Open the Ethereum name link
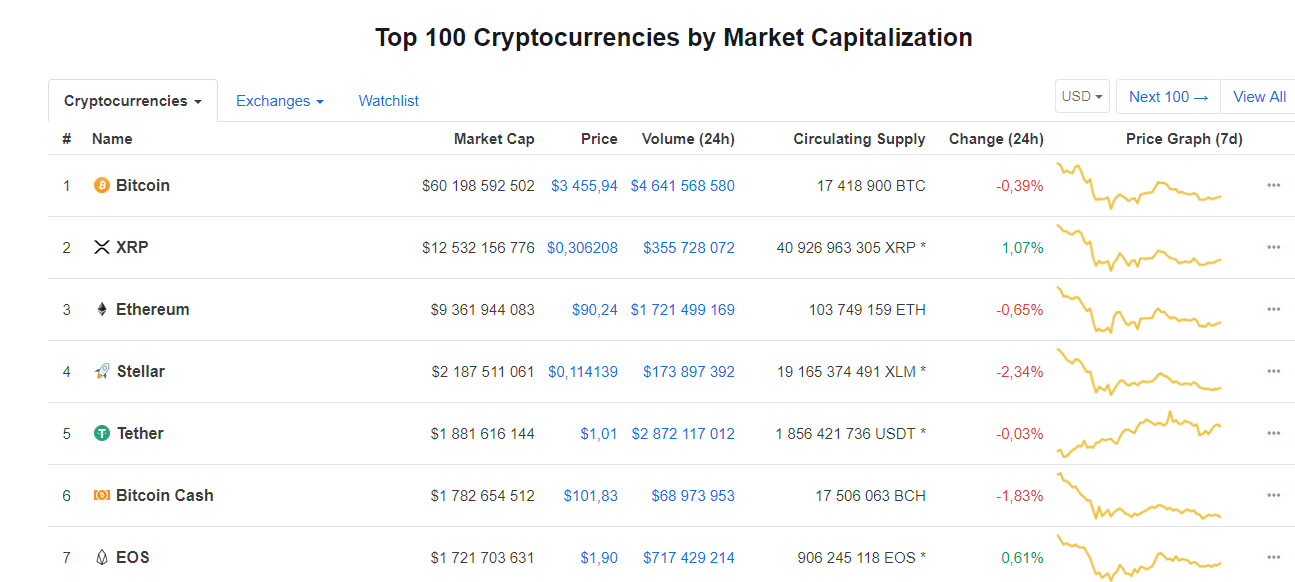Image resolution: width=1295 pixels, height=582 pixels. 152,309
